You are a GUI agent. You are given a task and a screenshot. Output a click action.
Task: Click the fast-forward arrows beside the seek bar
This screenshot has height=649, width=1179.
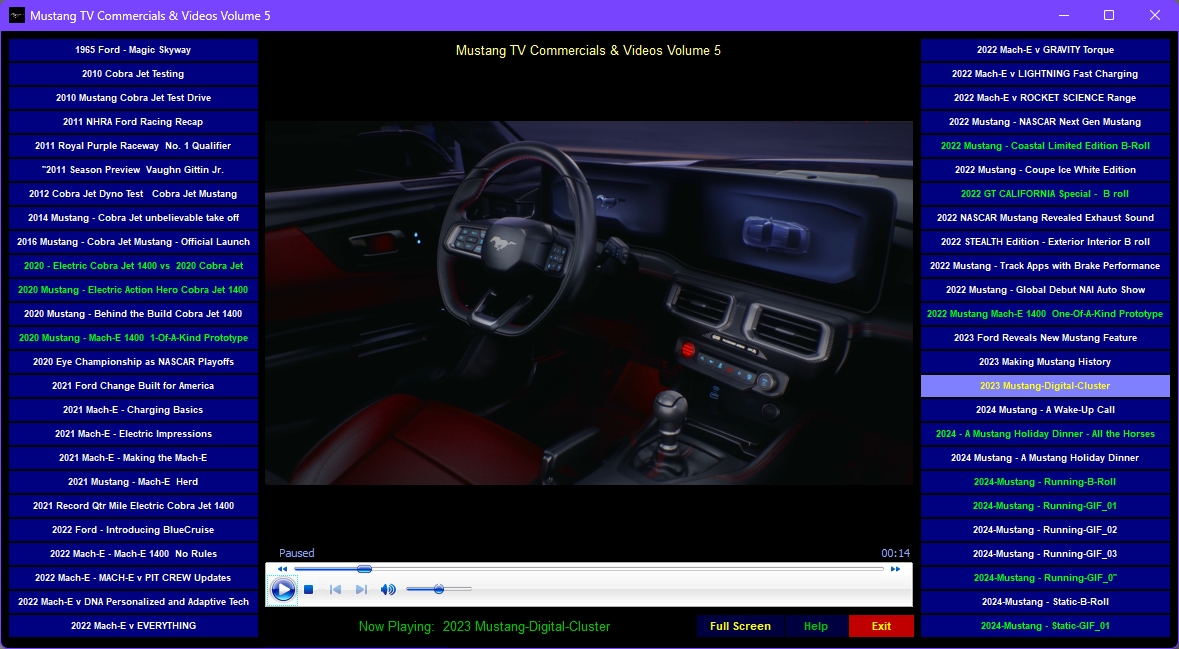(895, 569)
